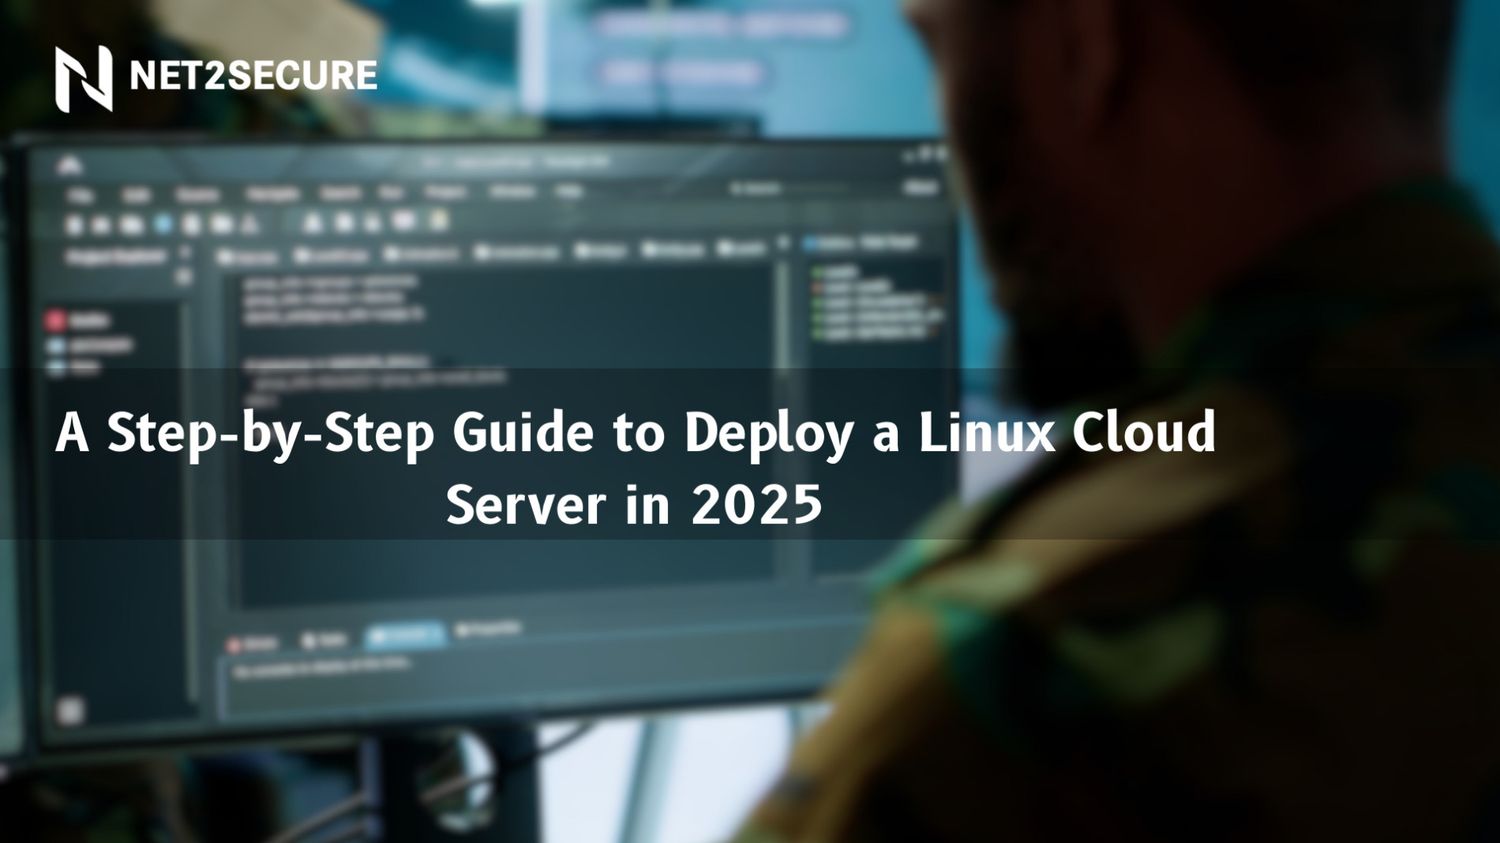Switch to the first editor file tab
This screenshot has height=843, width=1500.
pyautogui.click(x=247, y=257)
